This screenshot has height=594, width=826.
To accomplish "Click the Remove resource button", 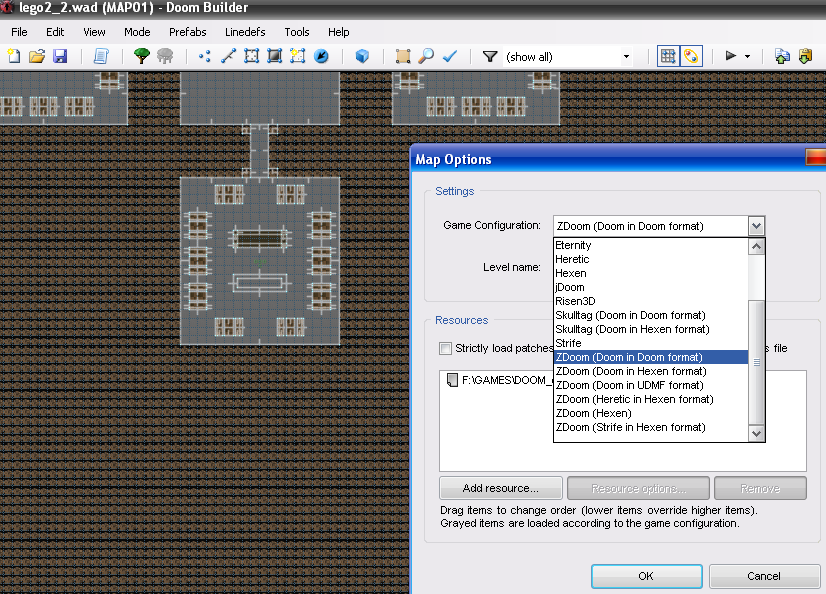I will coord(760,488).
